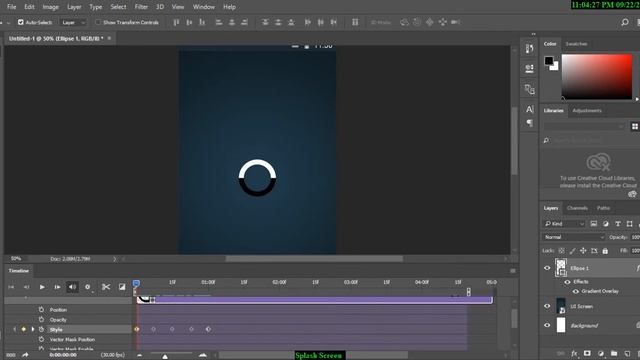This screenshot has width=640, height=360.
Task: Switch Libraries to grid view icon
Action: (x=635, y=127)
